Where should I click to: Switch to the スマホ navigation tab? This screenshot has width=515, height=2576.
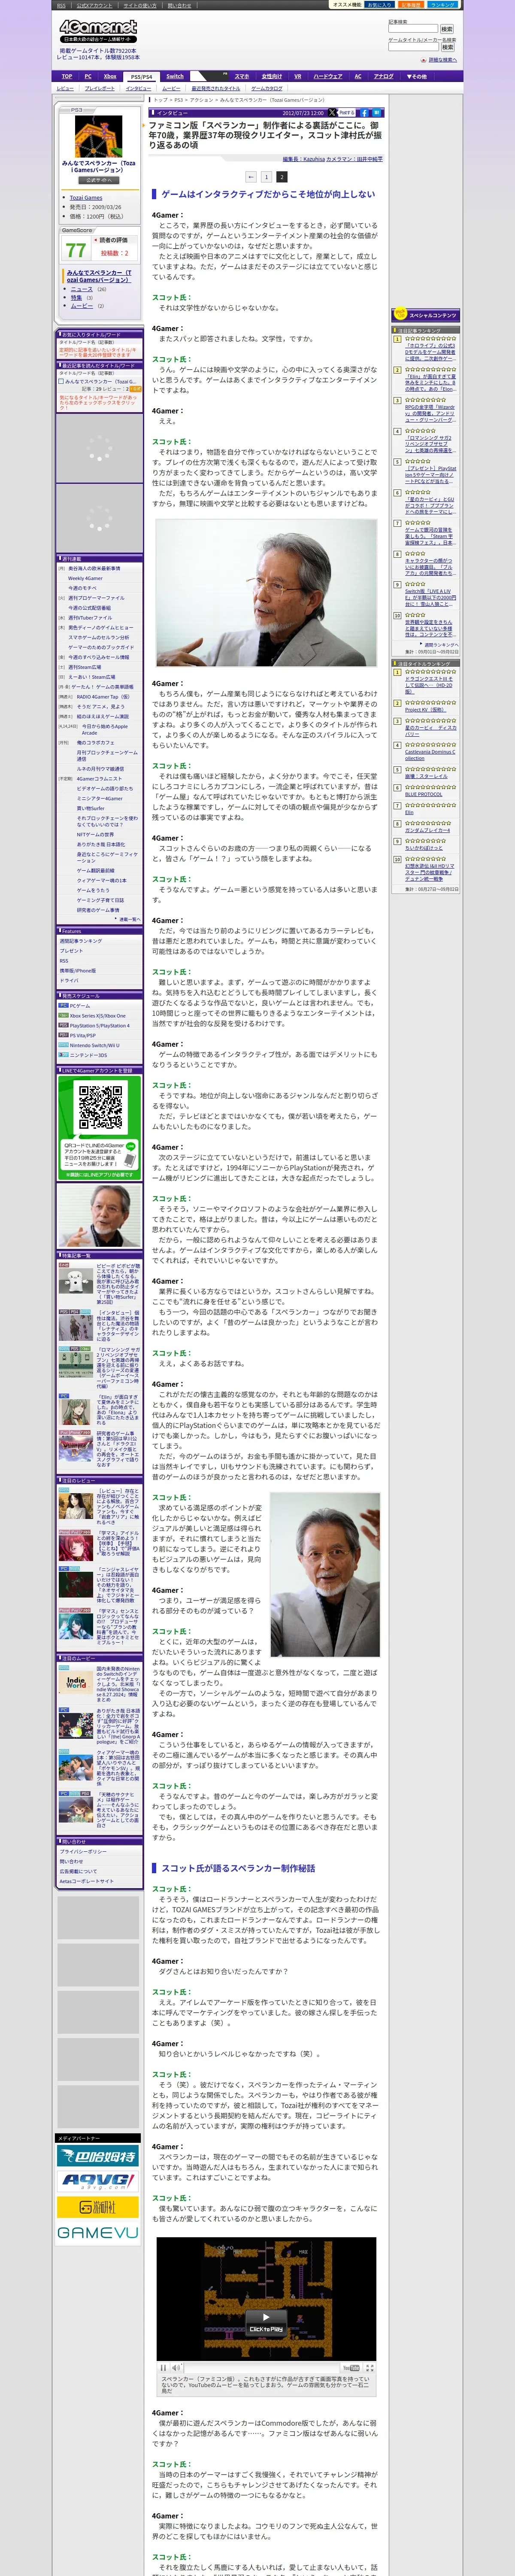tap(242, 76)
